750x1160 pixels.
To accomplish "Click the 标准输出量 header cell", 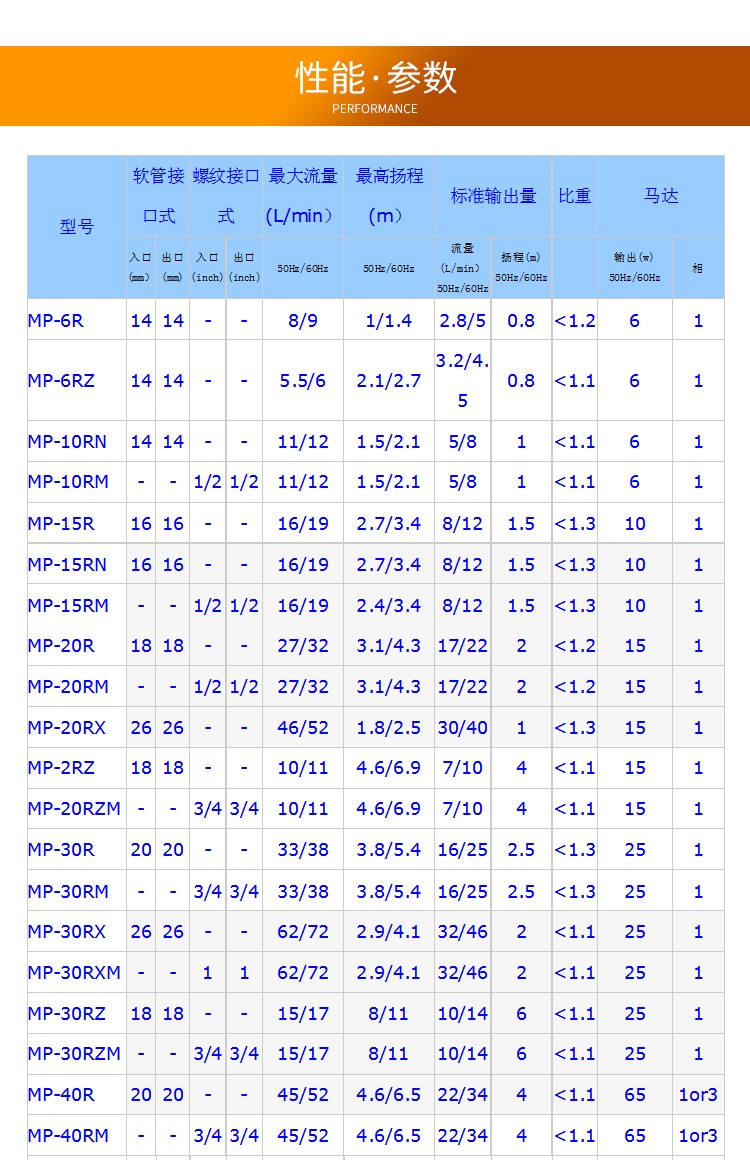I will click(493, 196).
